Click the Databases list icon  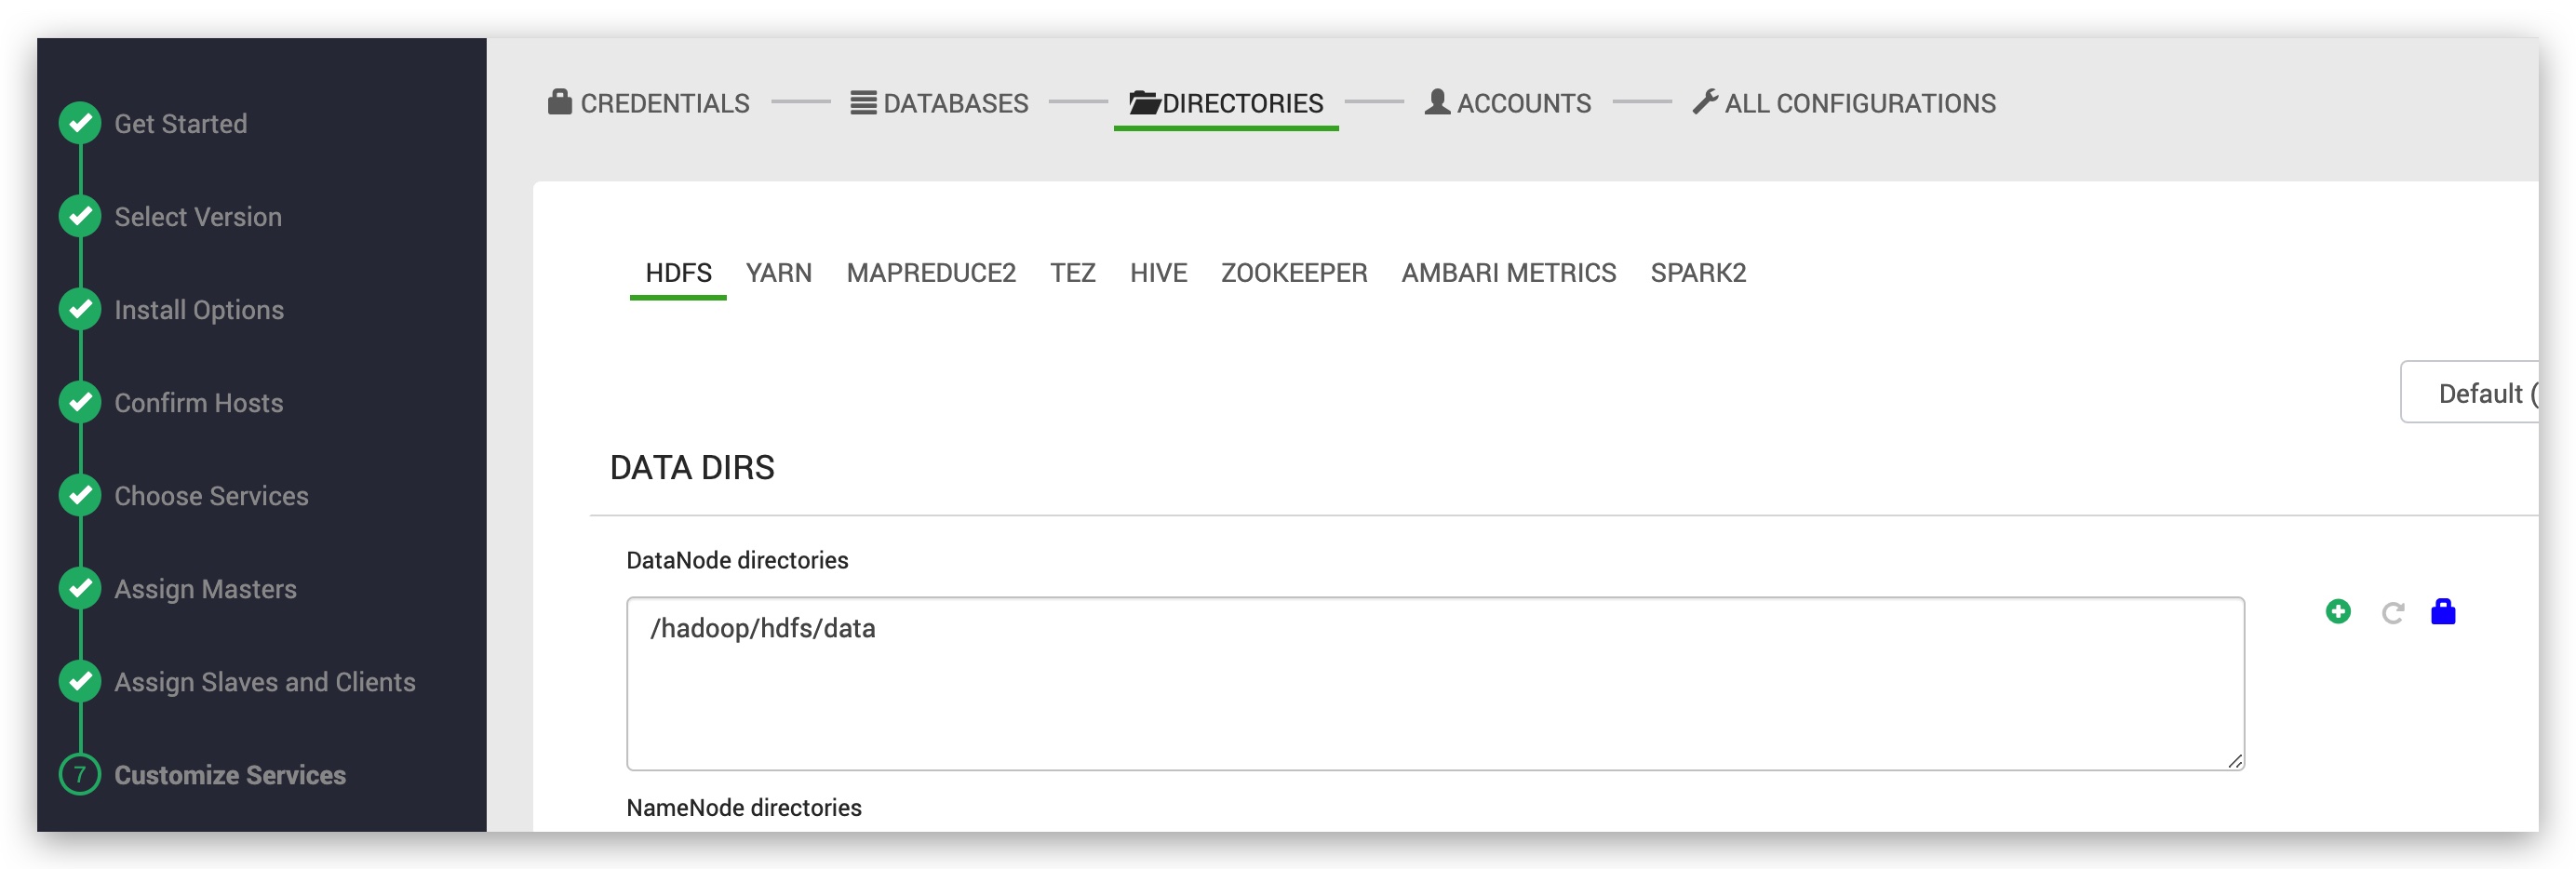point(863,102)
